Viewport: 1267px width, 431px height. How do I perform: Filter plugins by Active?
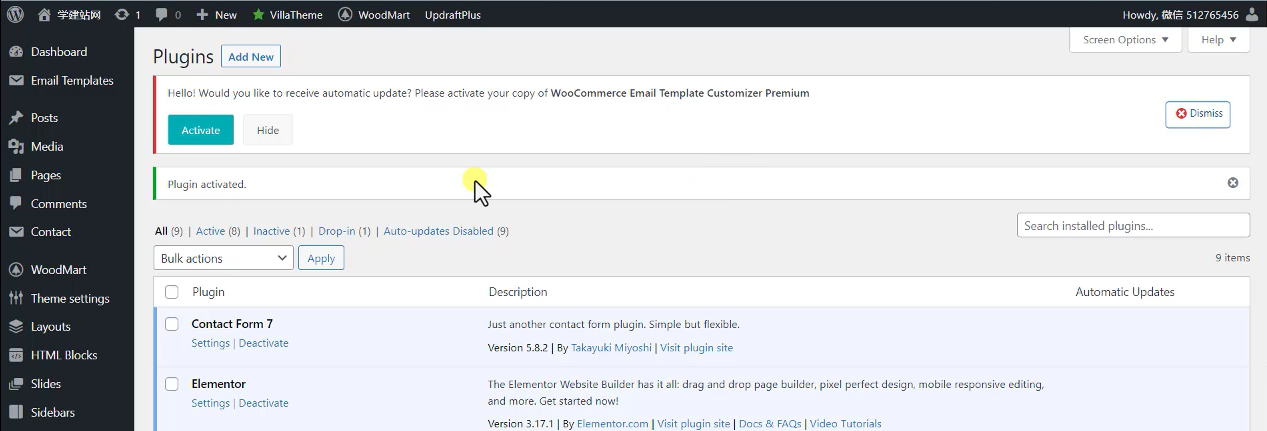210,231
